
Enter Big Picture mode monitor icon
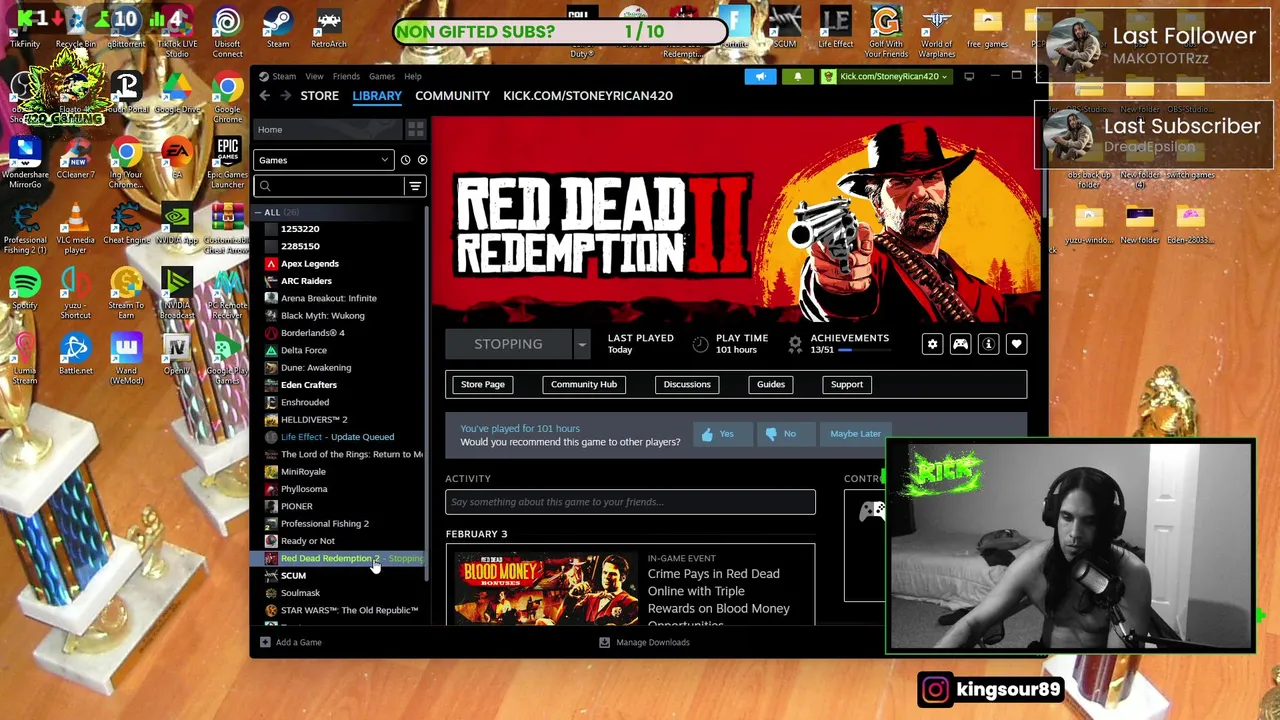969,76
